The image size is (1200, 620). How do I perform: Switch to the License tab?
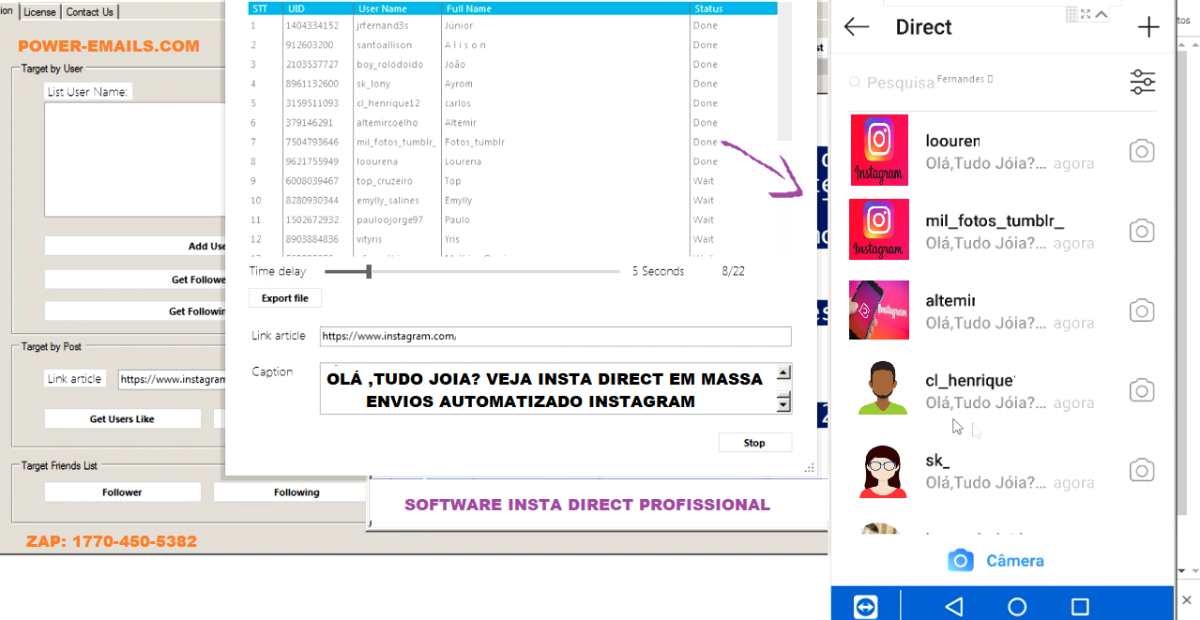pyautogui.click(x=40, y=12)
